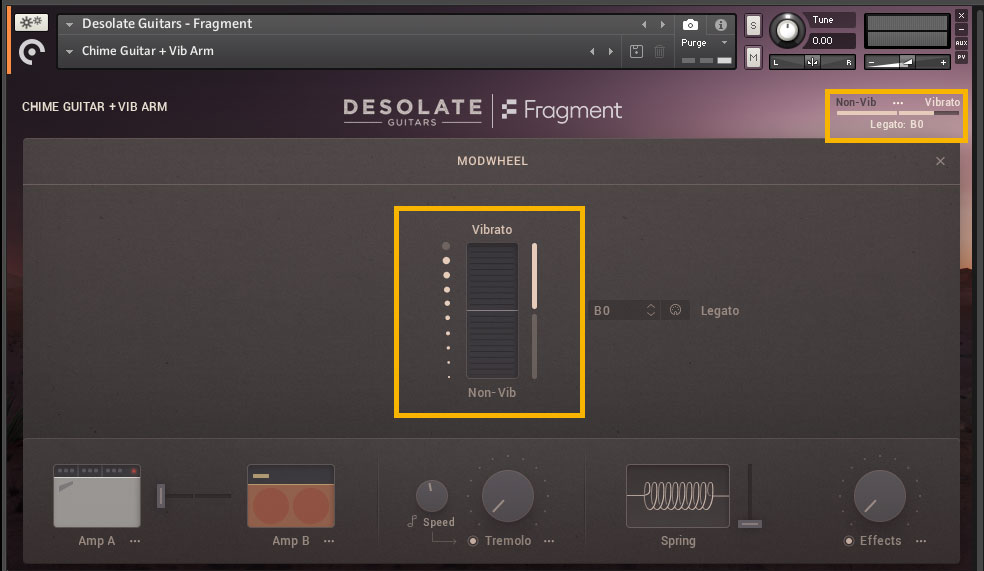This screenshot has width=984, height=571.
Task: Select the Amp B amplifier thumbnail
Action: click(291, 496)
